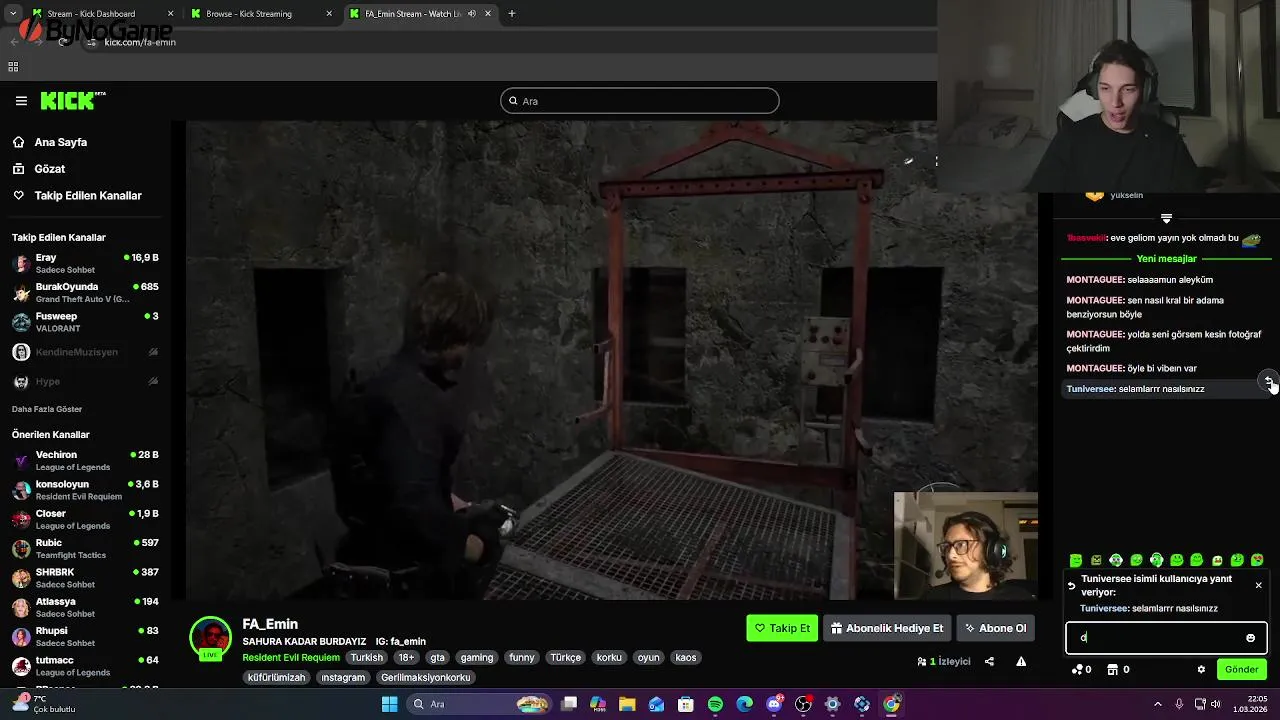Close the reply to Tuniversee banner
The width and height of the screenshot is (1280, 720).
[1258, 585]
